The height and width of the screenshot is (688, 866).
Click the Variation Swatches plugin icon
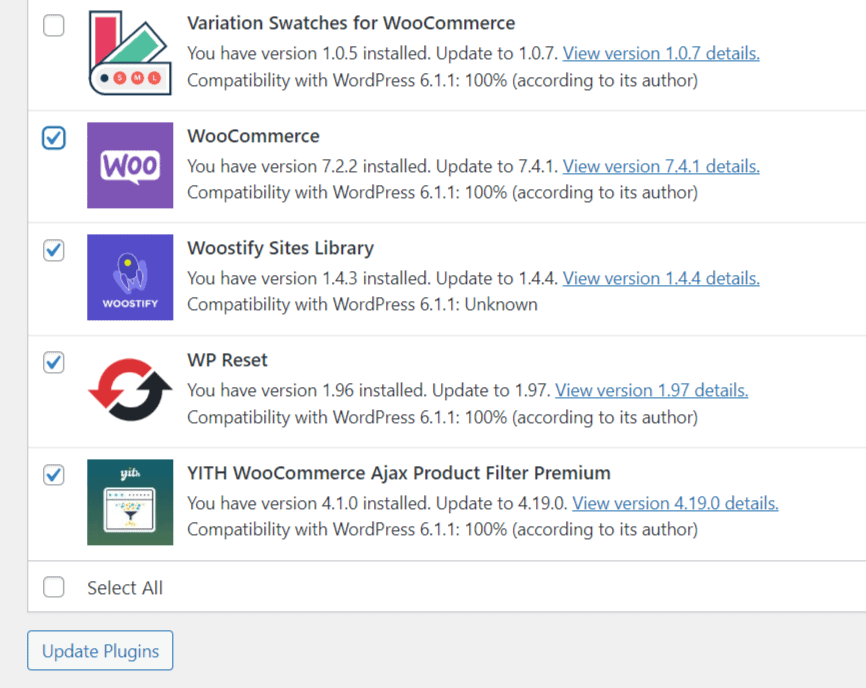point(130,52)
